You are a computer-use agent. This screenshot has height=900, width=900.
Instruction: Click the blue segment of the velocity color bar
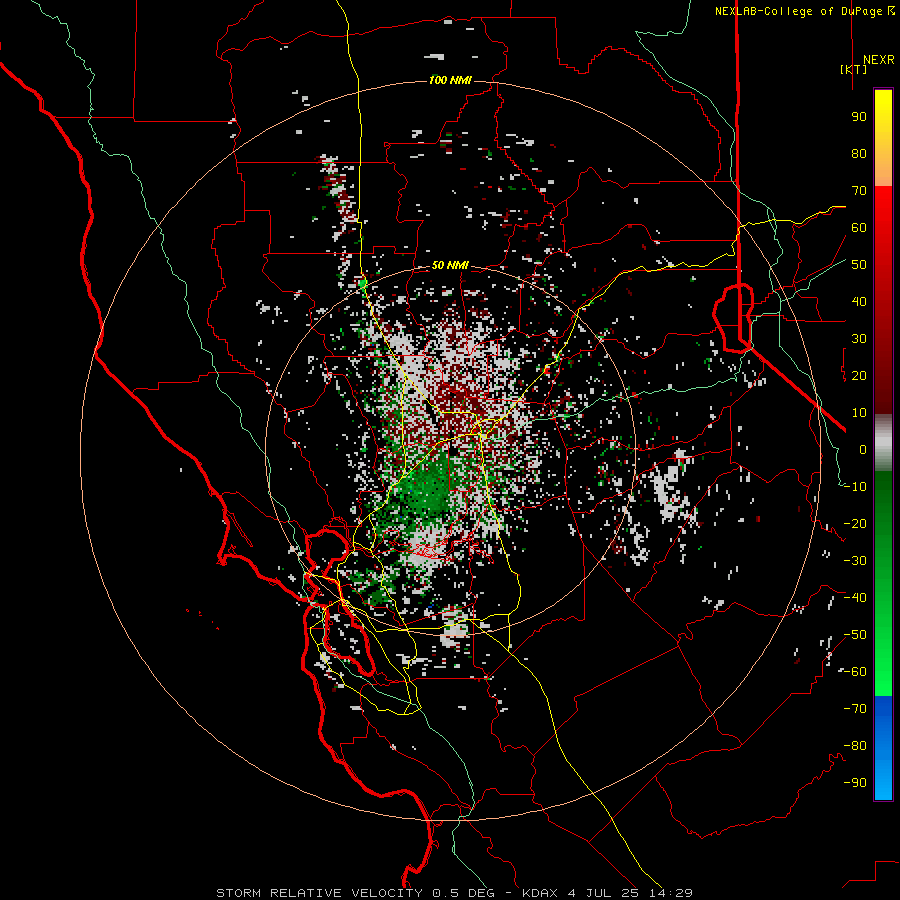click(x=883, y=748)
